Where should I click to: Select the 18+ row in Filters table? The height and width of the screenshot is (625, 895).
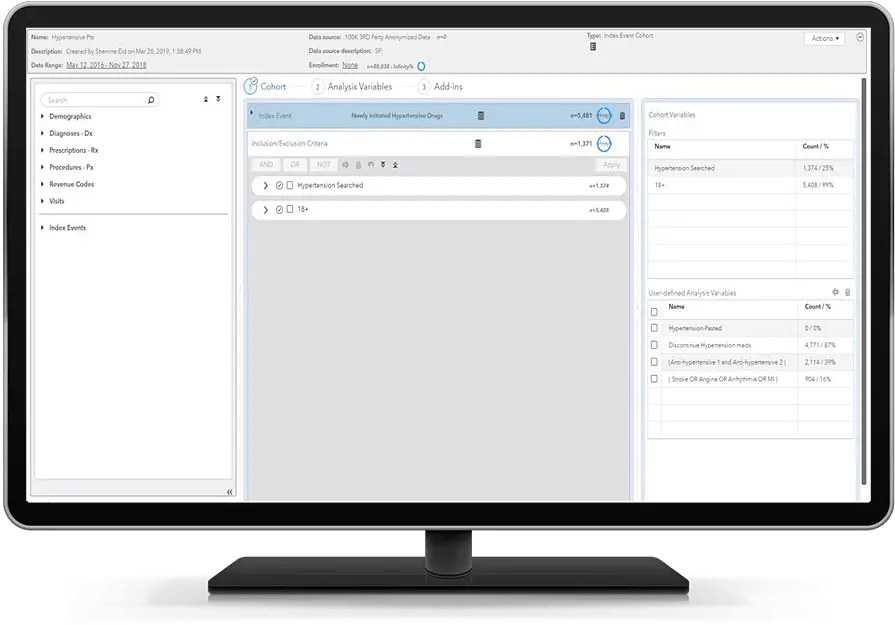pyautogui.click(x=750, y=186)
